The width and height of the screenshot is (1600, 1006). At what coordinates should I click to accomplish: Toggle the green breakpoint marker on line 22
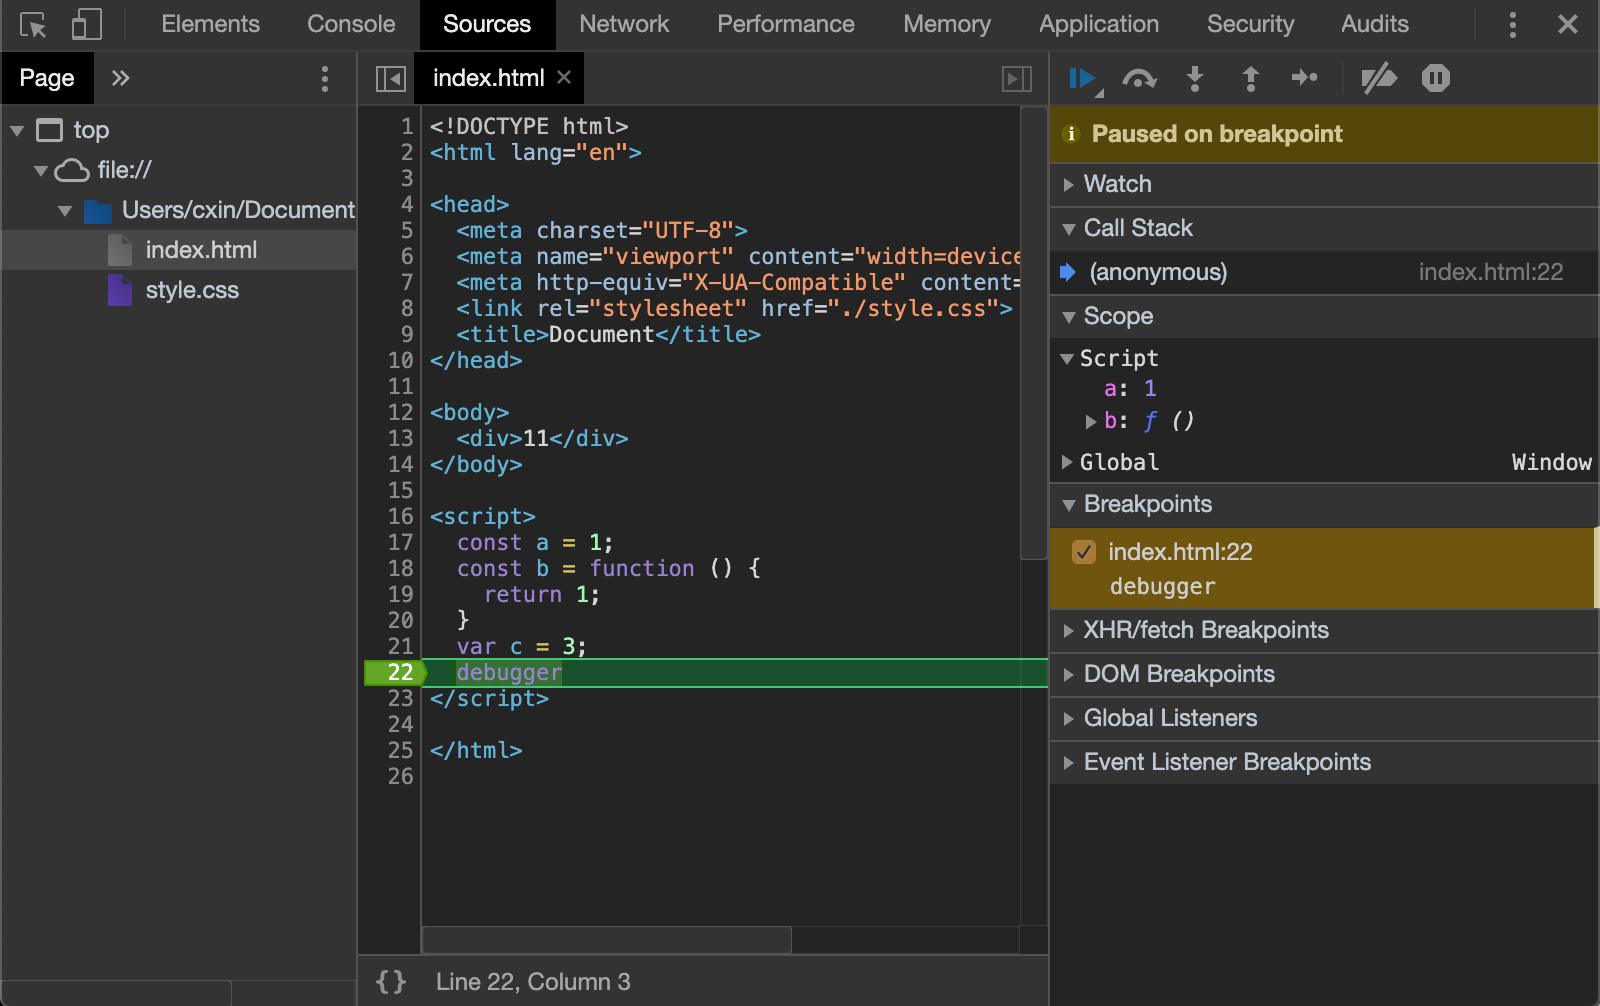click(x=398, y=672)
